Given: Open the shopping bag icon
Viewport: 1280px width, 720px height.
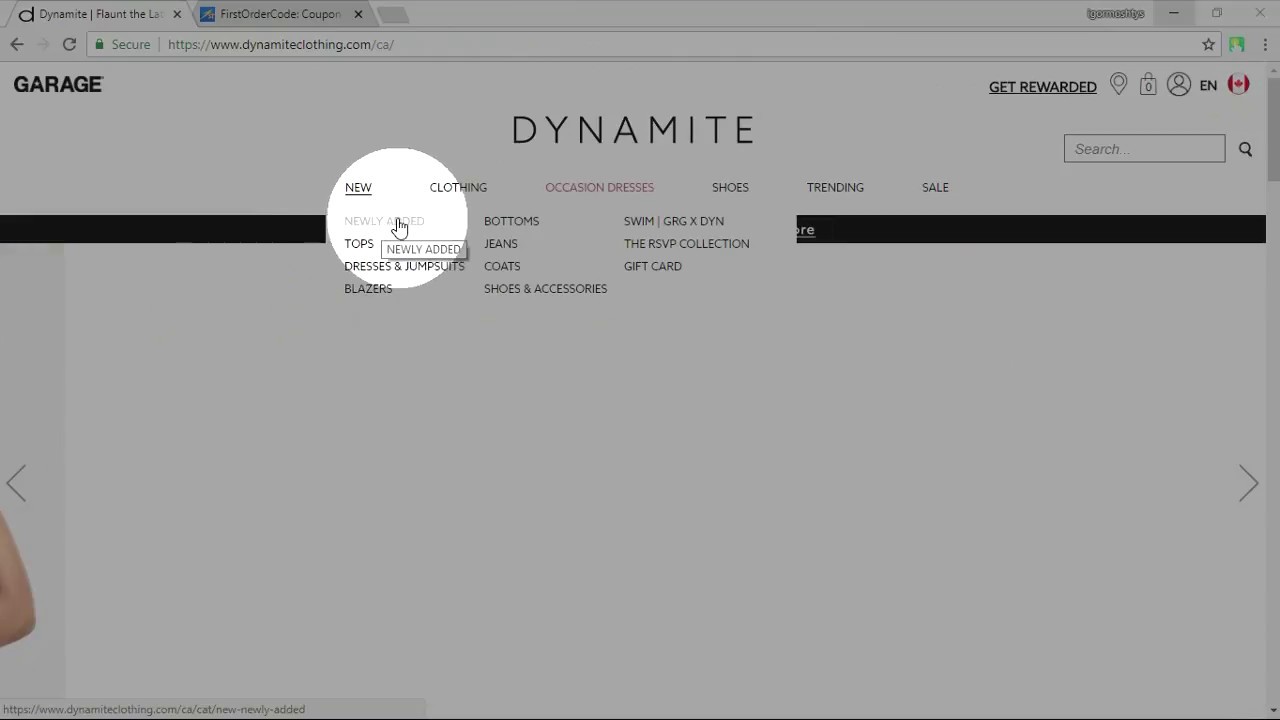Looking at the screenshot, I should click(1148, 85).
